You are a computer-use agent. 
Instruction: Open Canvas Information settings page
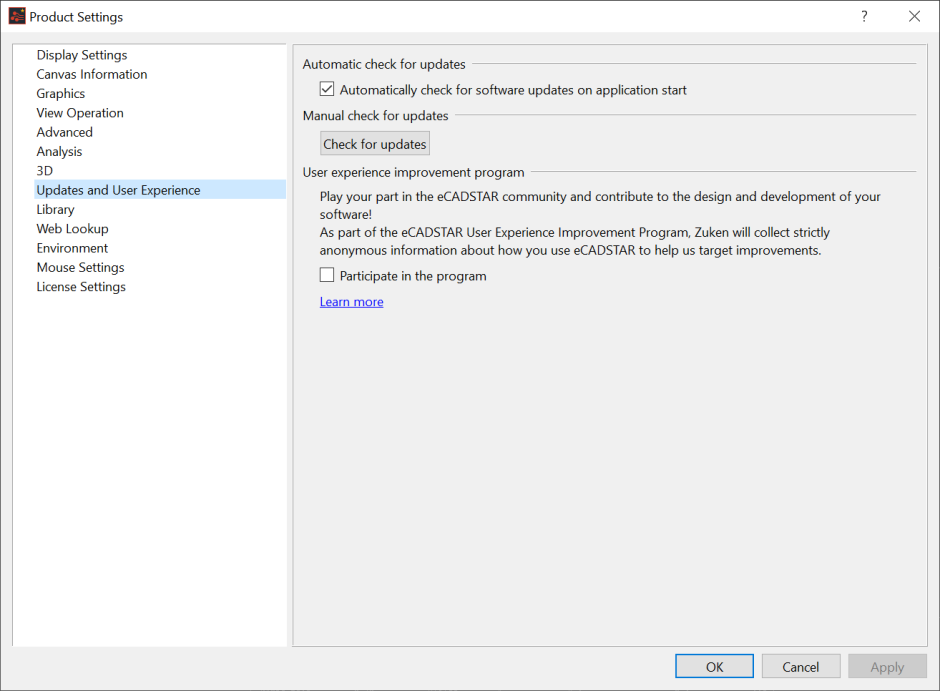(92, 74)
